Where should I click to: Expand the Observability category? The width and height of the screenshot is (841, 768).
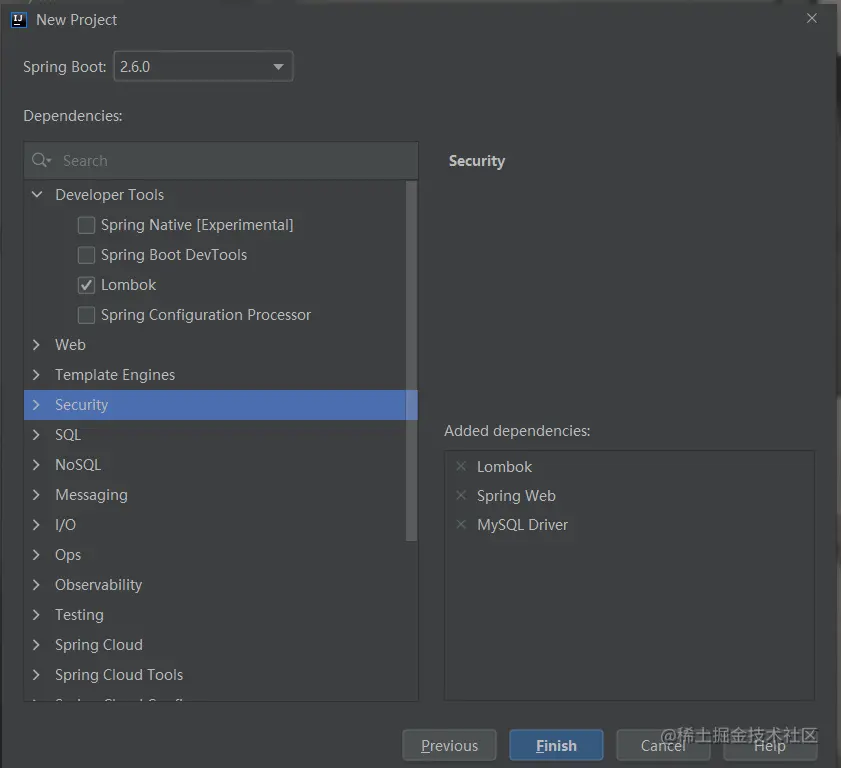point(36,585)
